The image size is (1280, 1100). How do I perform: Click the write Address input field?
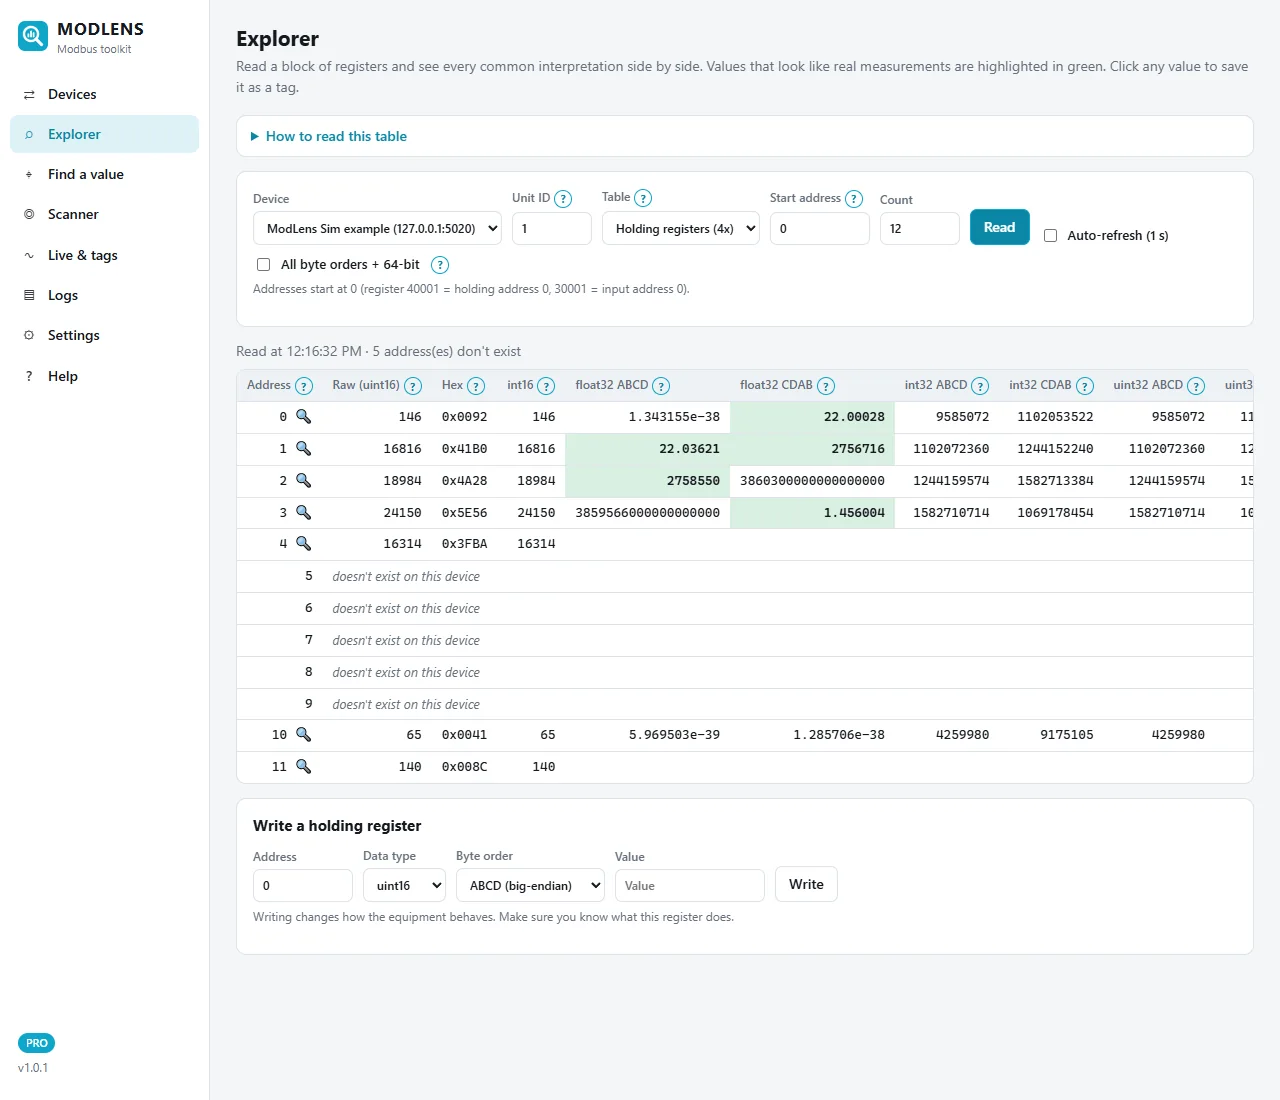pyautogui.click(x=303, y=885)
